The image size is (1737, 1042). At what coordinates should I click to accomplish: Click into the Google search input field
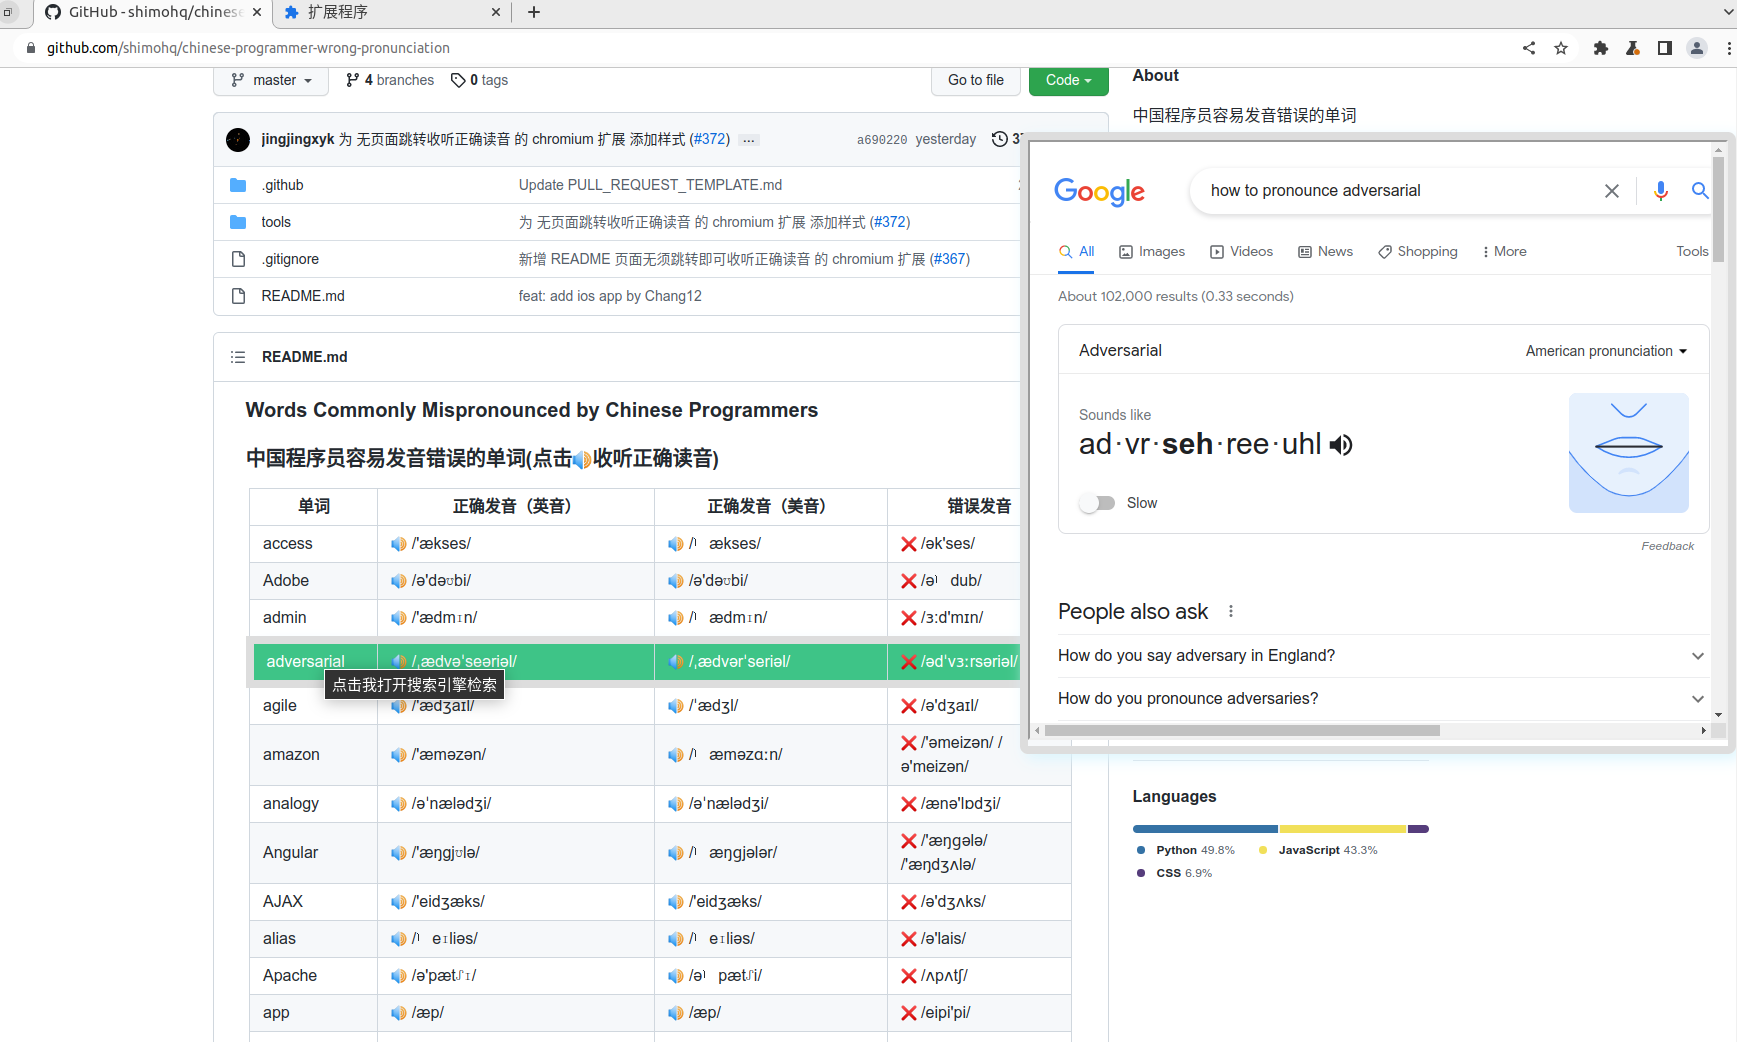(x=1400, y=191)
